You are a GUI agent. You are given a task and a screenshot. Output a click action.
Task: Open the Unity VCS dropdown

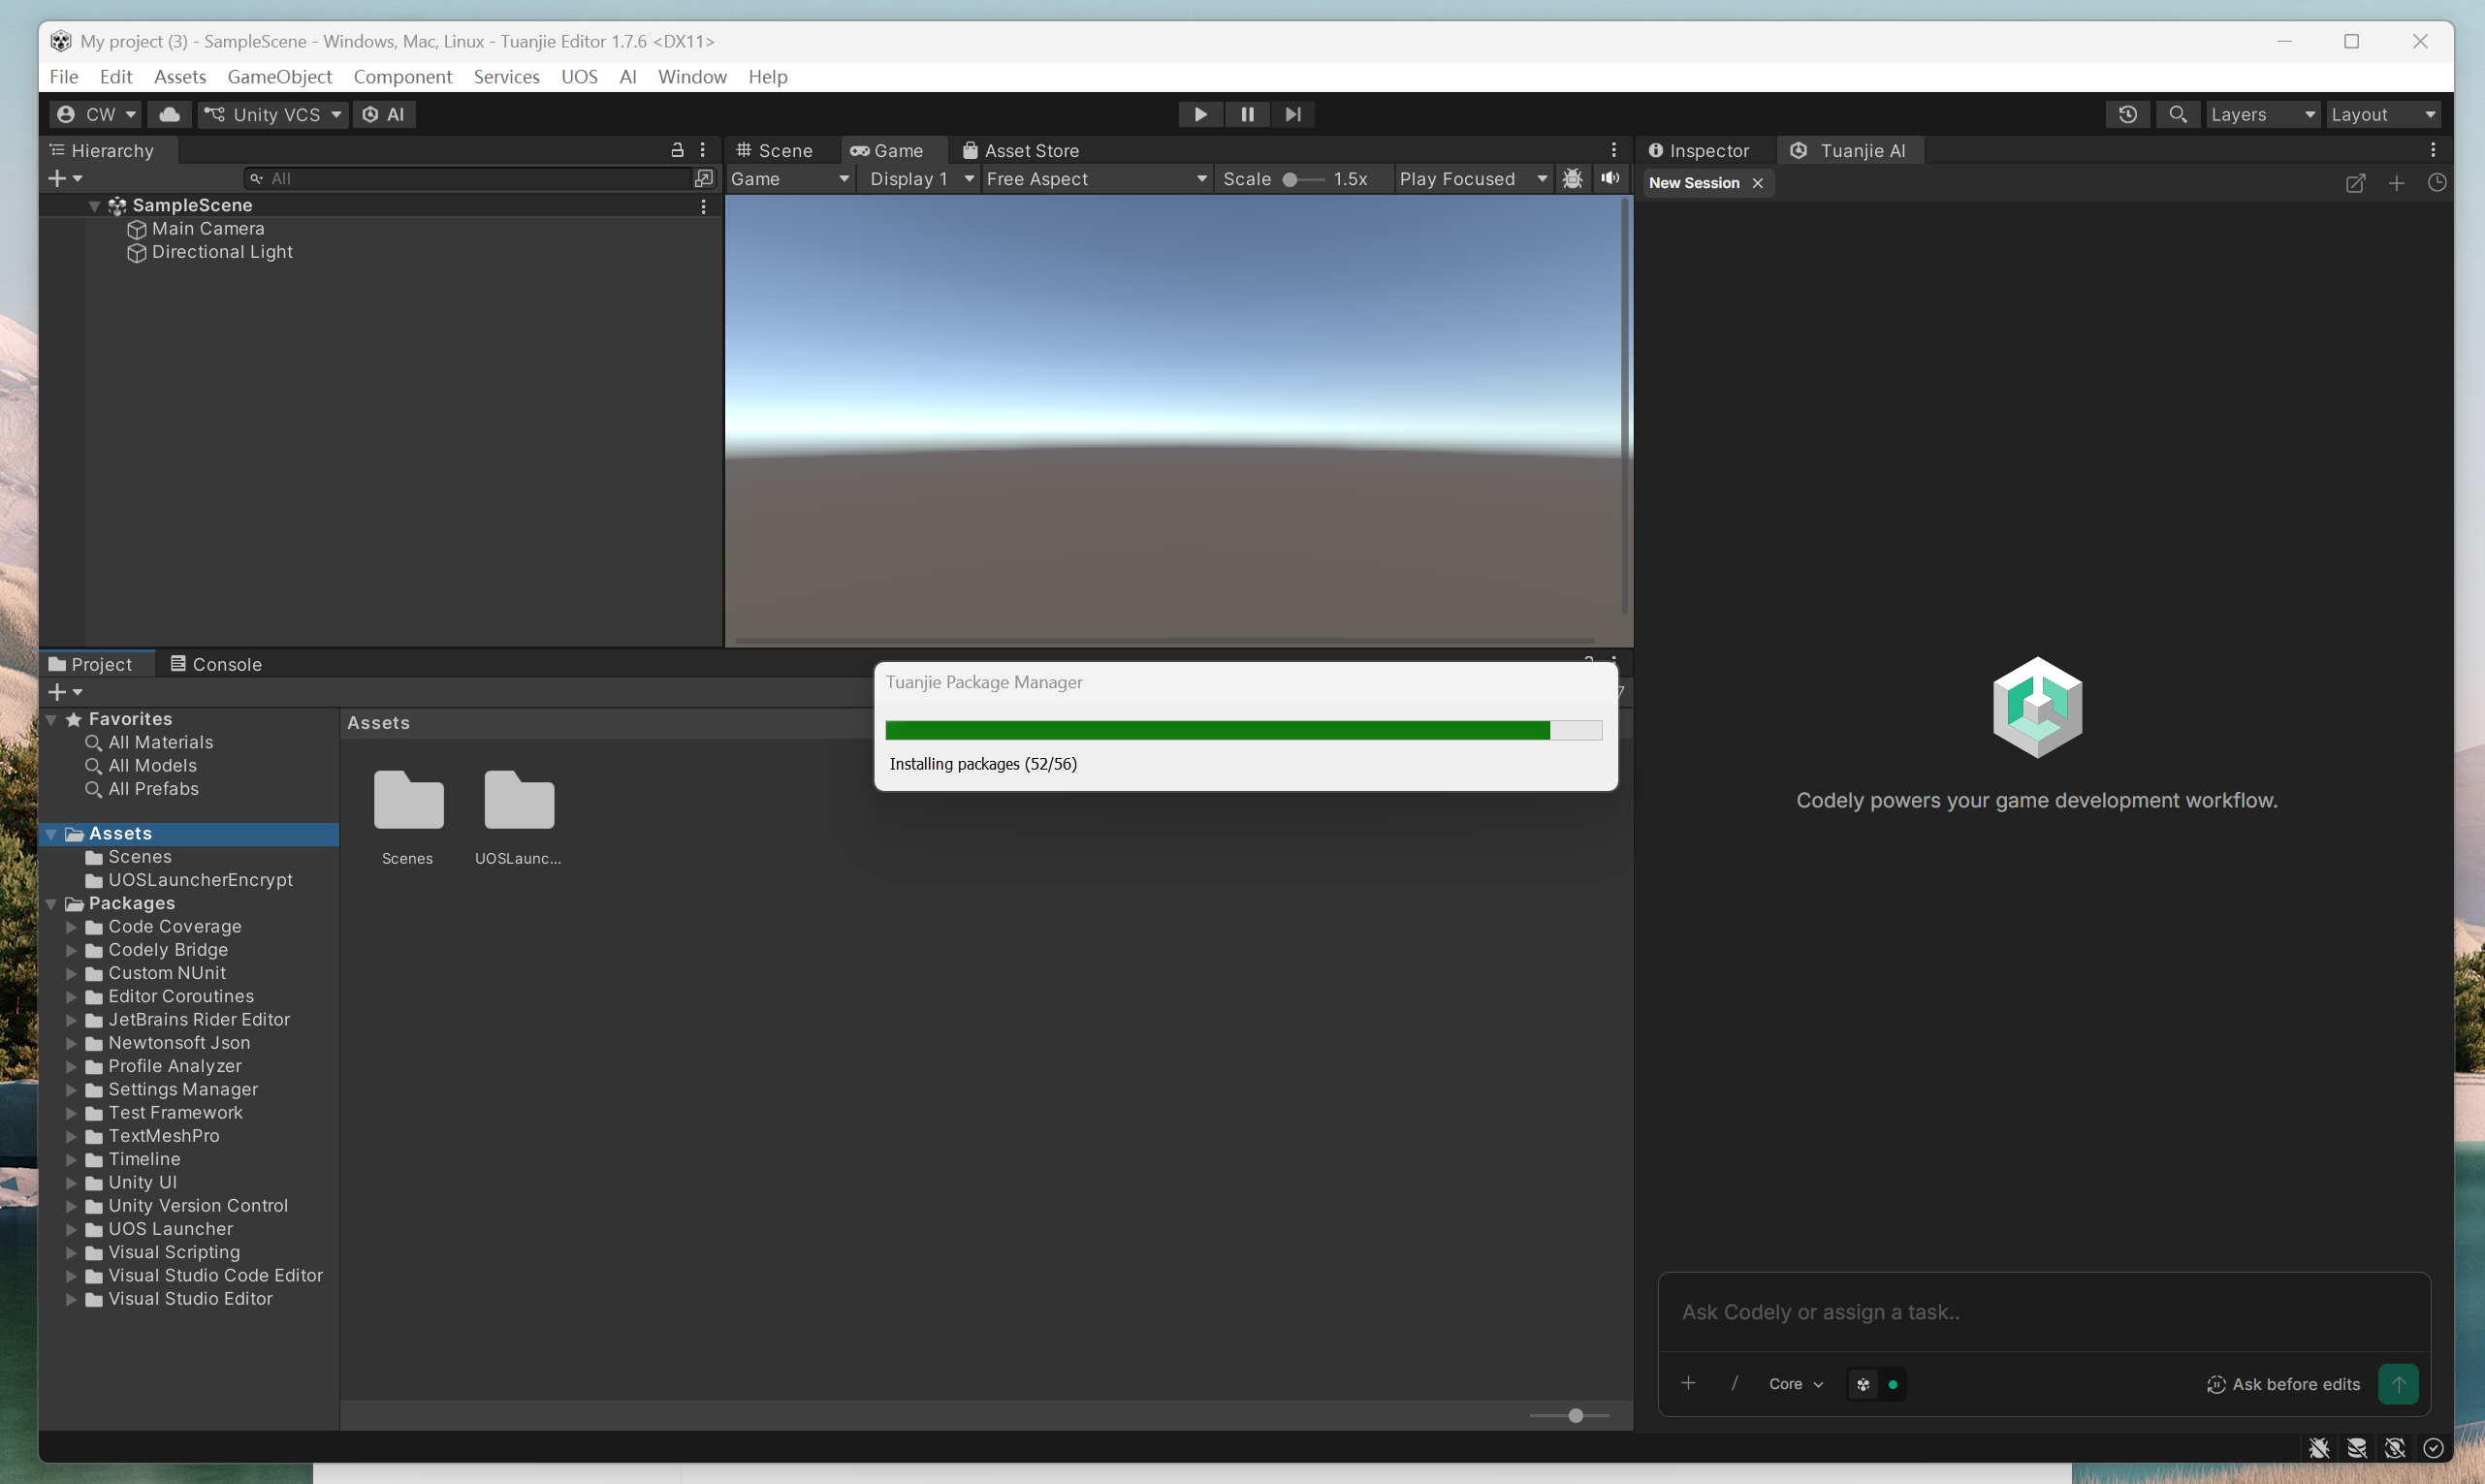click(x=273, y=114)
